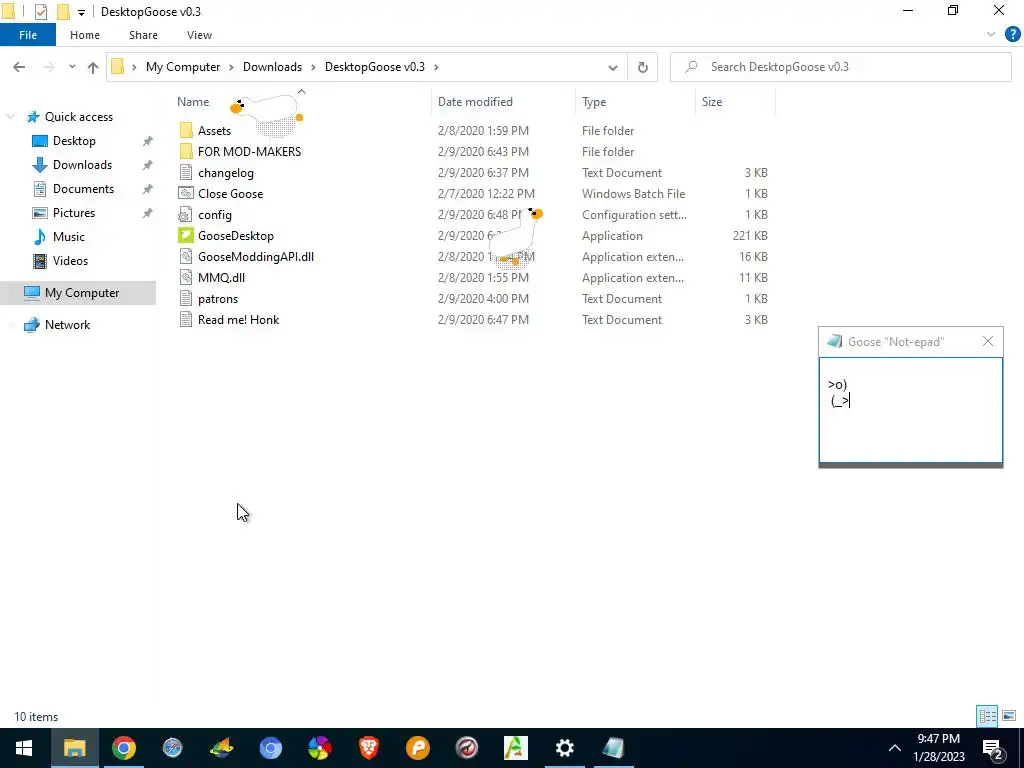The image size is (1024, 768).
Task: Select the MMQ.dll file icon
Action: point(186,278)
